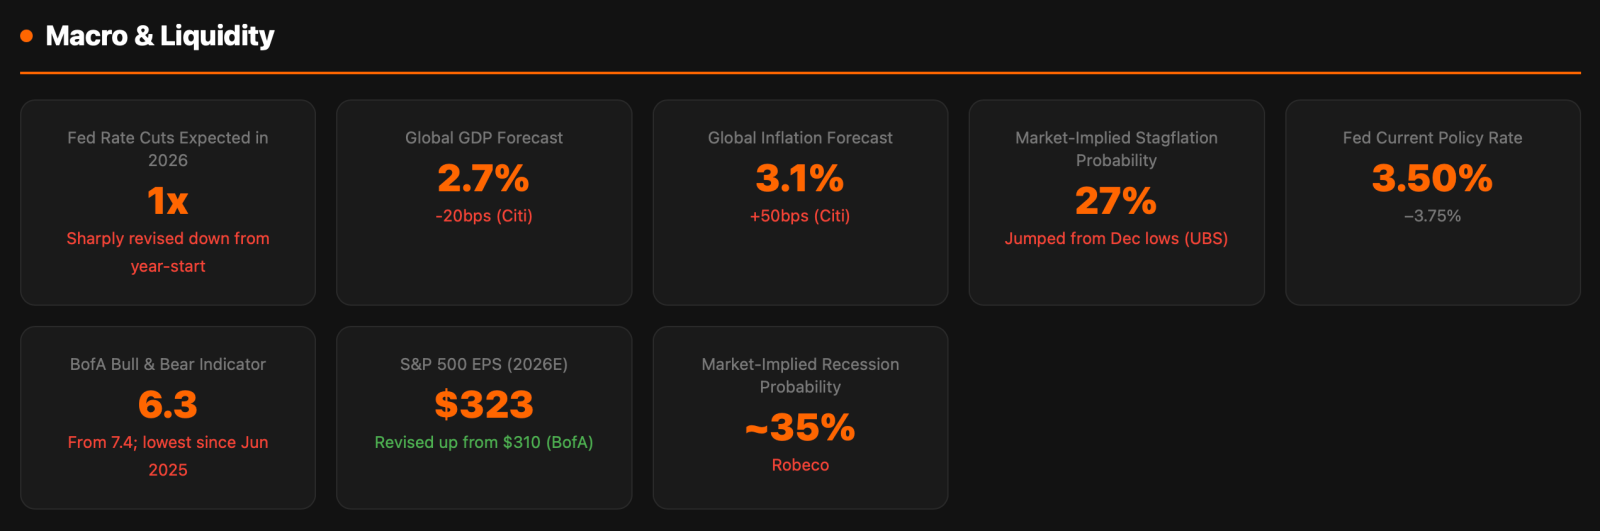Click the 3.1% inflation figure
This screenshot has height=531, width=1600.
point(800,178)
